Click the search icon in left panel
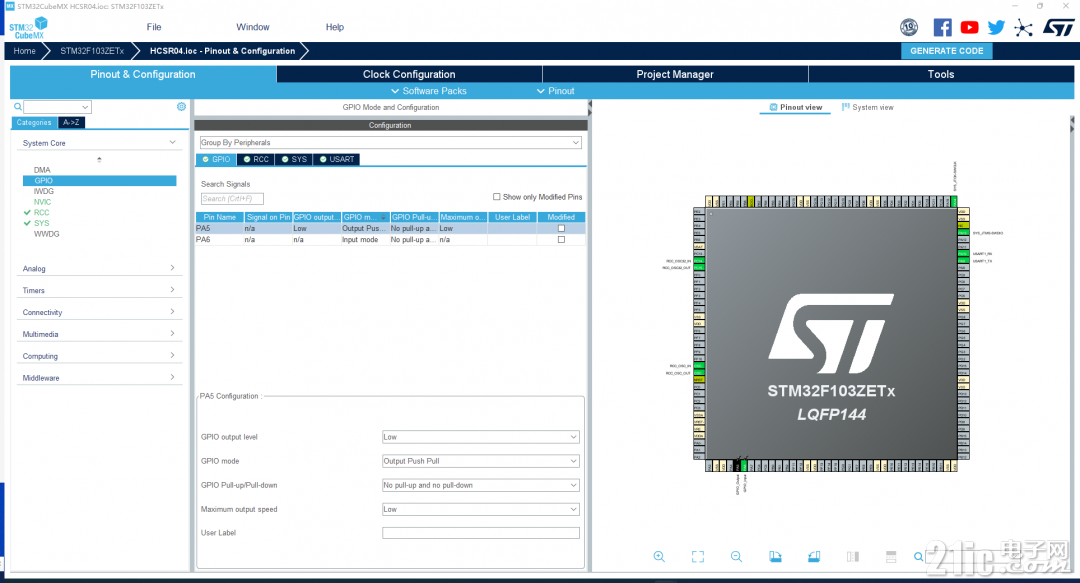The height and width of the screenshot is (583, 1080). point(18,107)
